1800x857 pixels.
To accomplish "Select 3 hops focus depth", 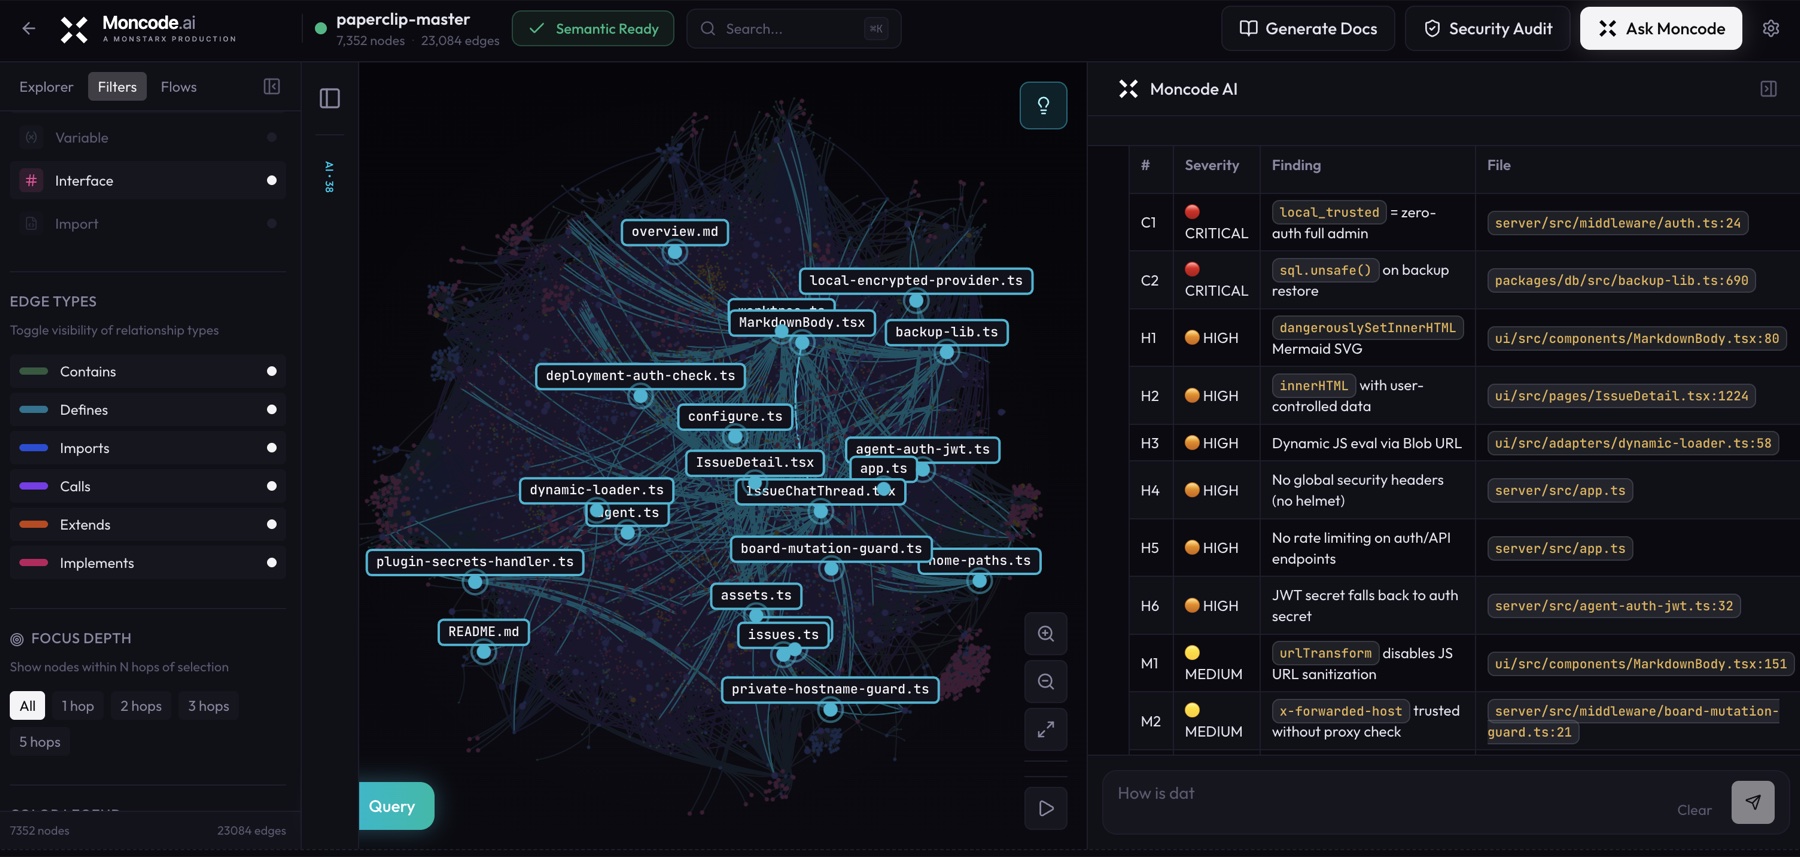I will [209, 705].
